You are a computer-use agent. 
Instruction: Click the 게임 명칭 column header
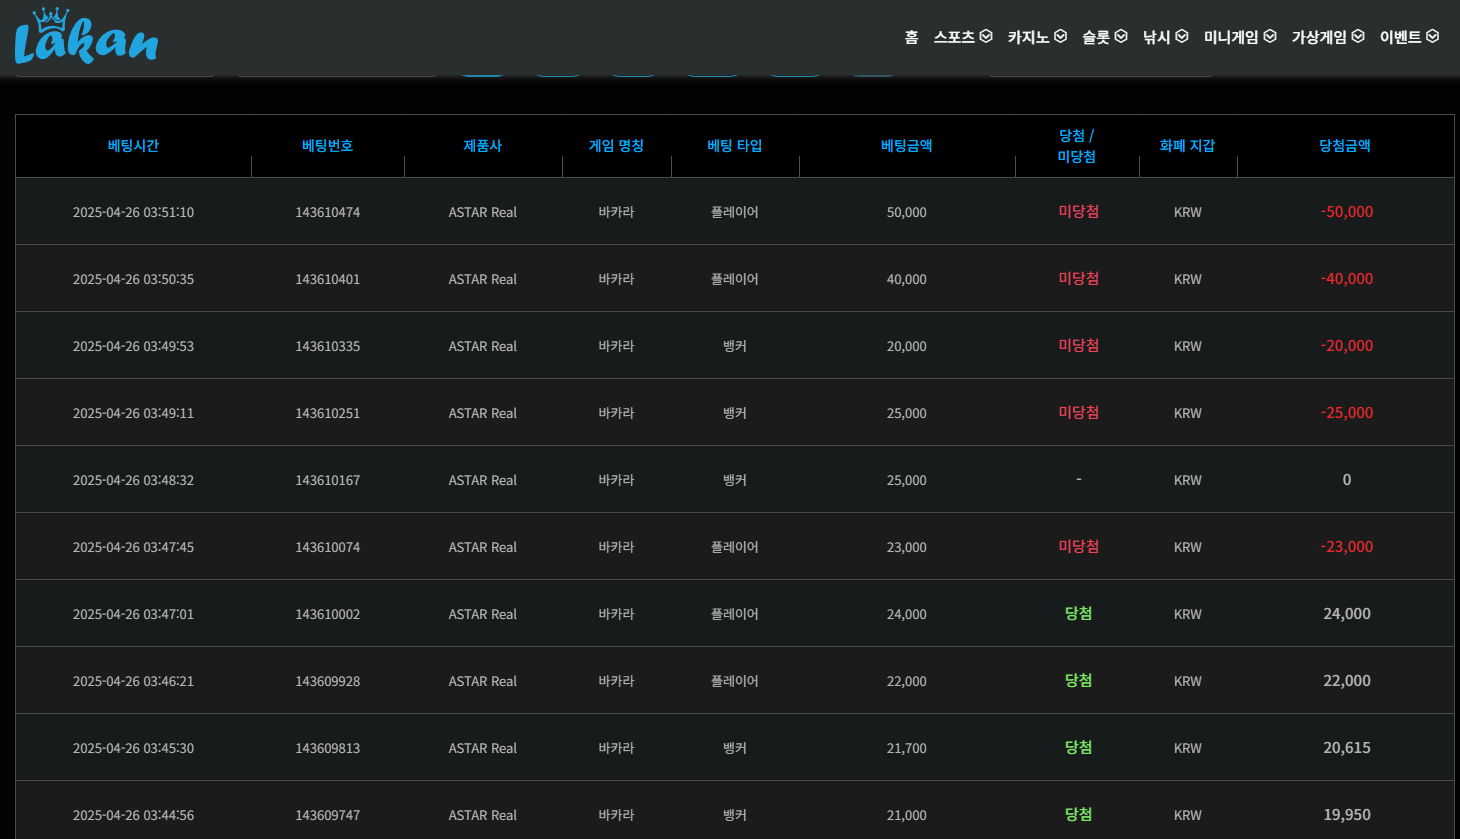coord(616,146)
